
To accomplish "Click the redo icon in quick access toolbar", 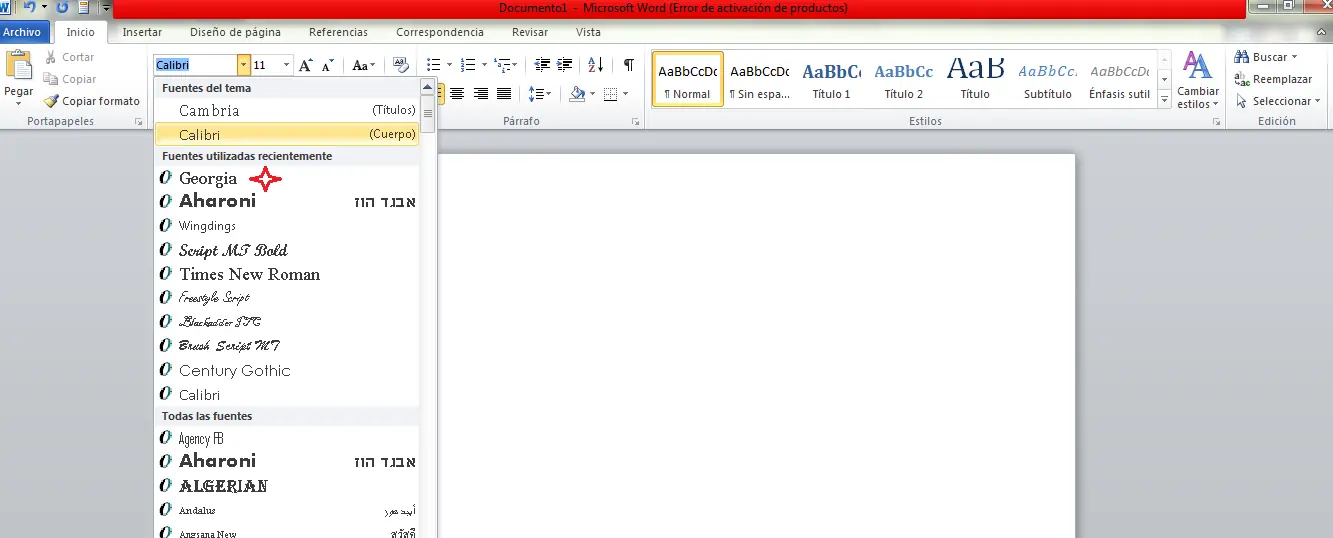I will [63, 7].
